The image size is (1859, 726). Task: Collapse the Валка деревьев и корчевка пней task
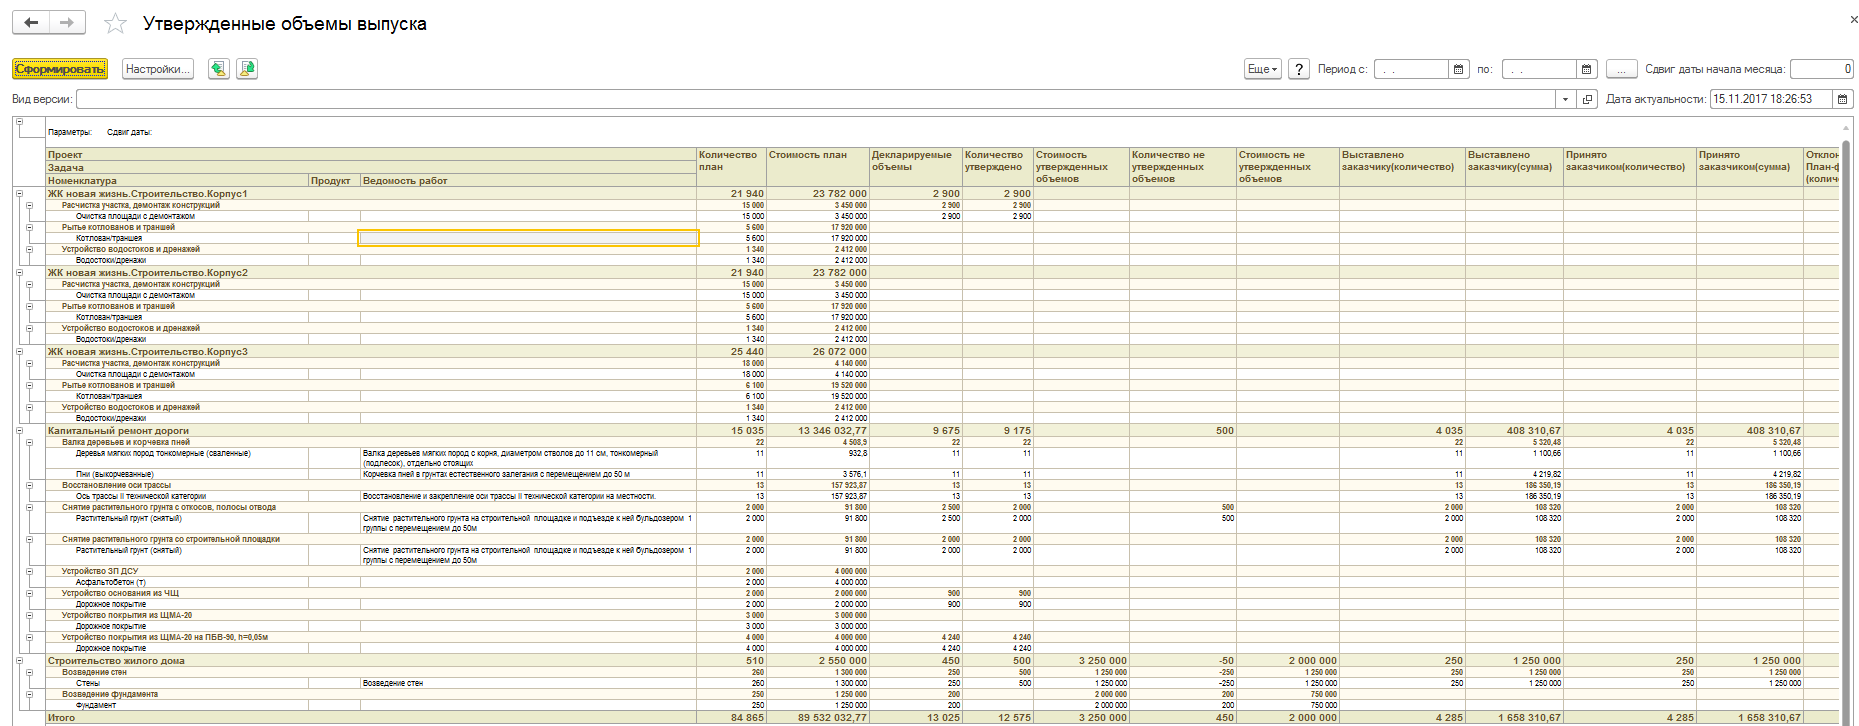[30, 442]
